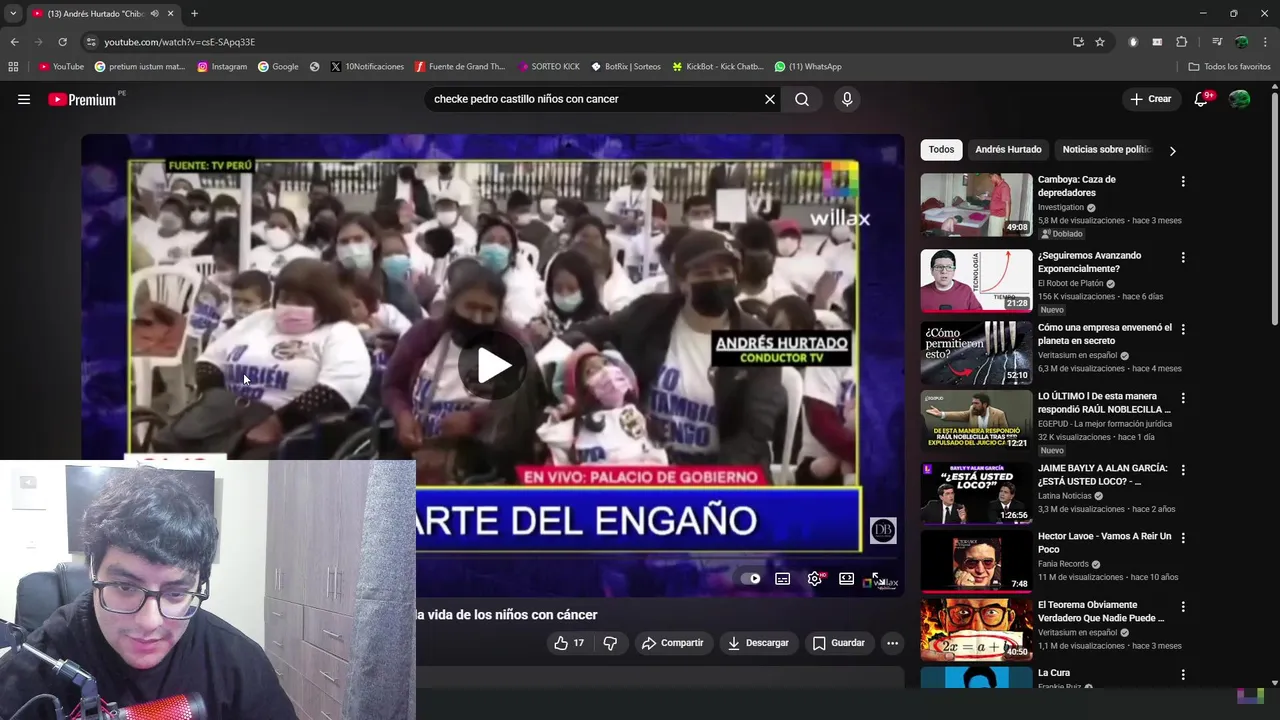Open the Chrome apps grid shortcut
Viewport: 1280px width, 720px height.
tap(13, 67)
